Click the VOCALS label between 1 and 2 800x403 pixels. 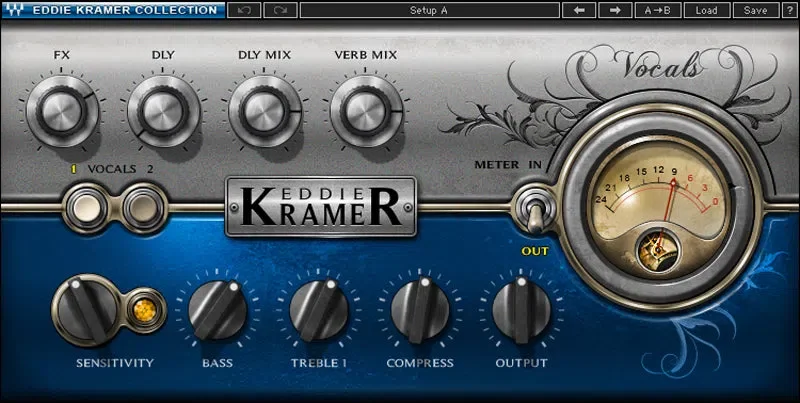pos(112,169)
